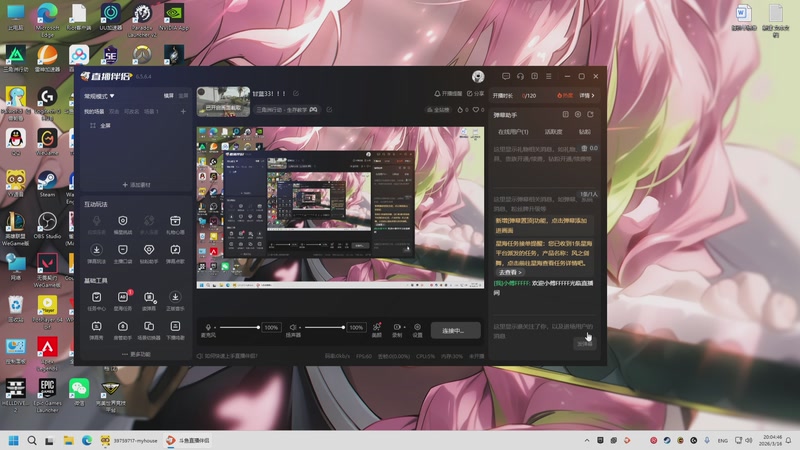This screenshot has height=450, width=800.
Task: Click the refresh icon in 弹幕助手 header
Action: 590,114
